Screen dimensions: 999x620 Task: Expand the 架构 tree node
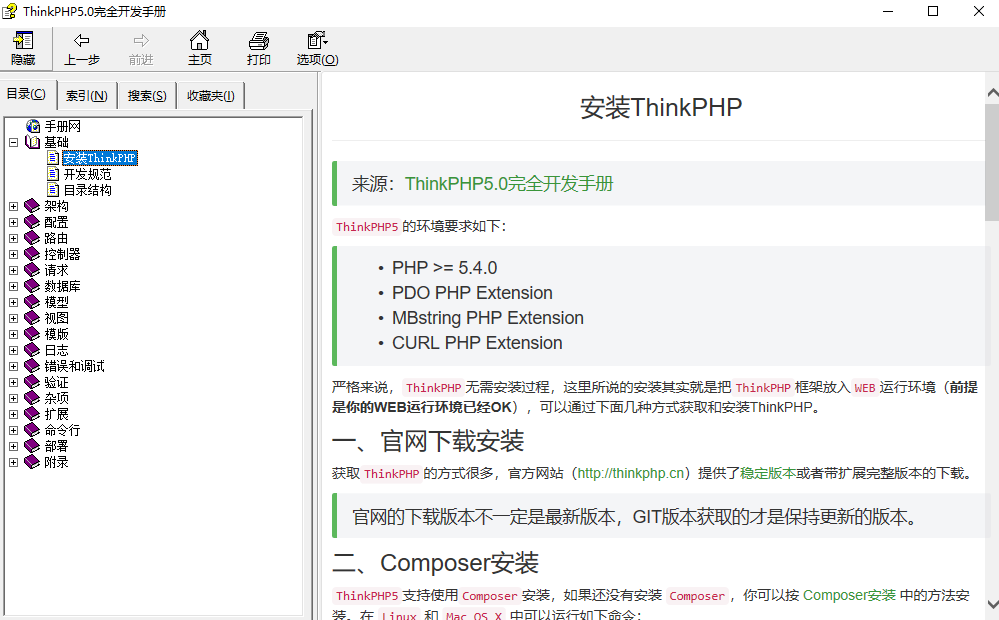tap(14, 205)
